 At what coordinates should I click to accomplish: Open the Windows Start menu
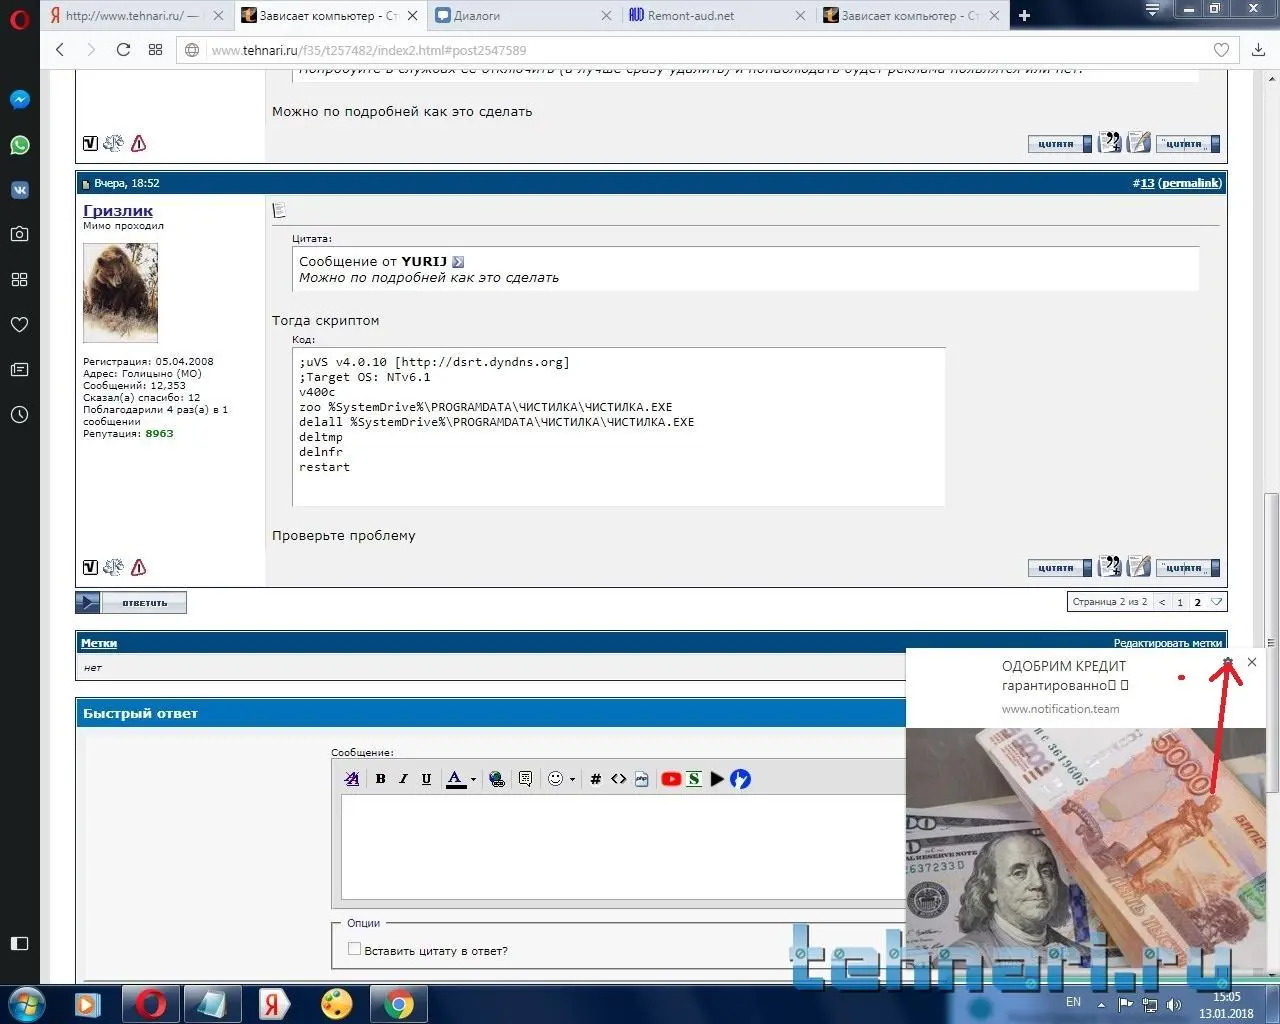27,1003
